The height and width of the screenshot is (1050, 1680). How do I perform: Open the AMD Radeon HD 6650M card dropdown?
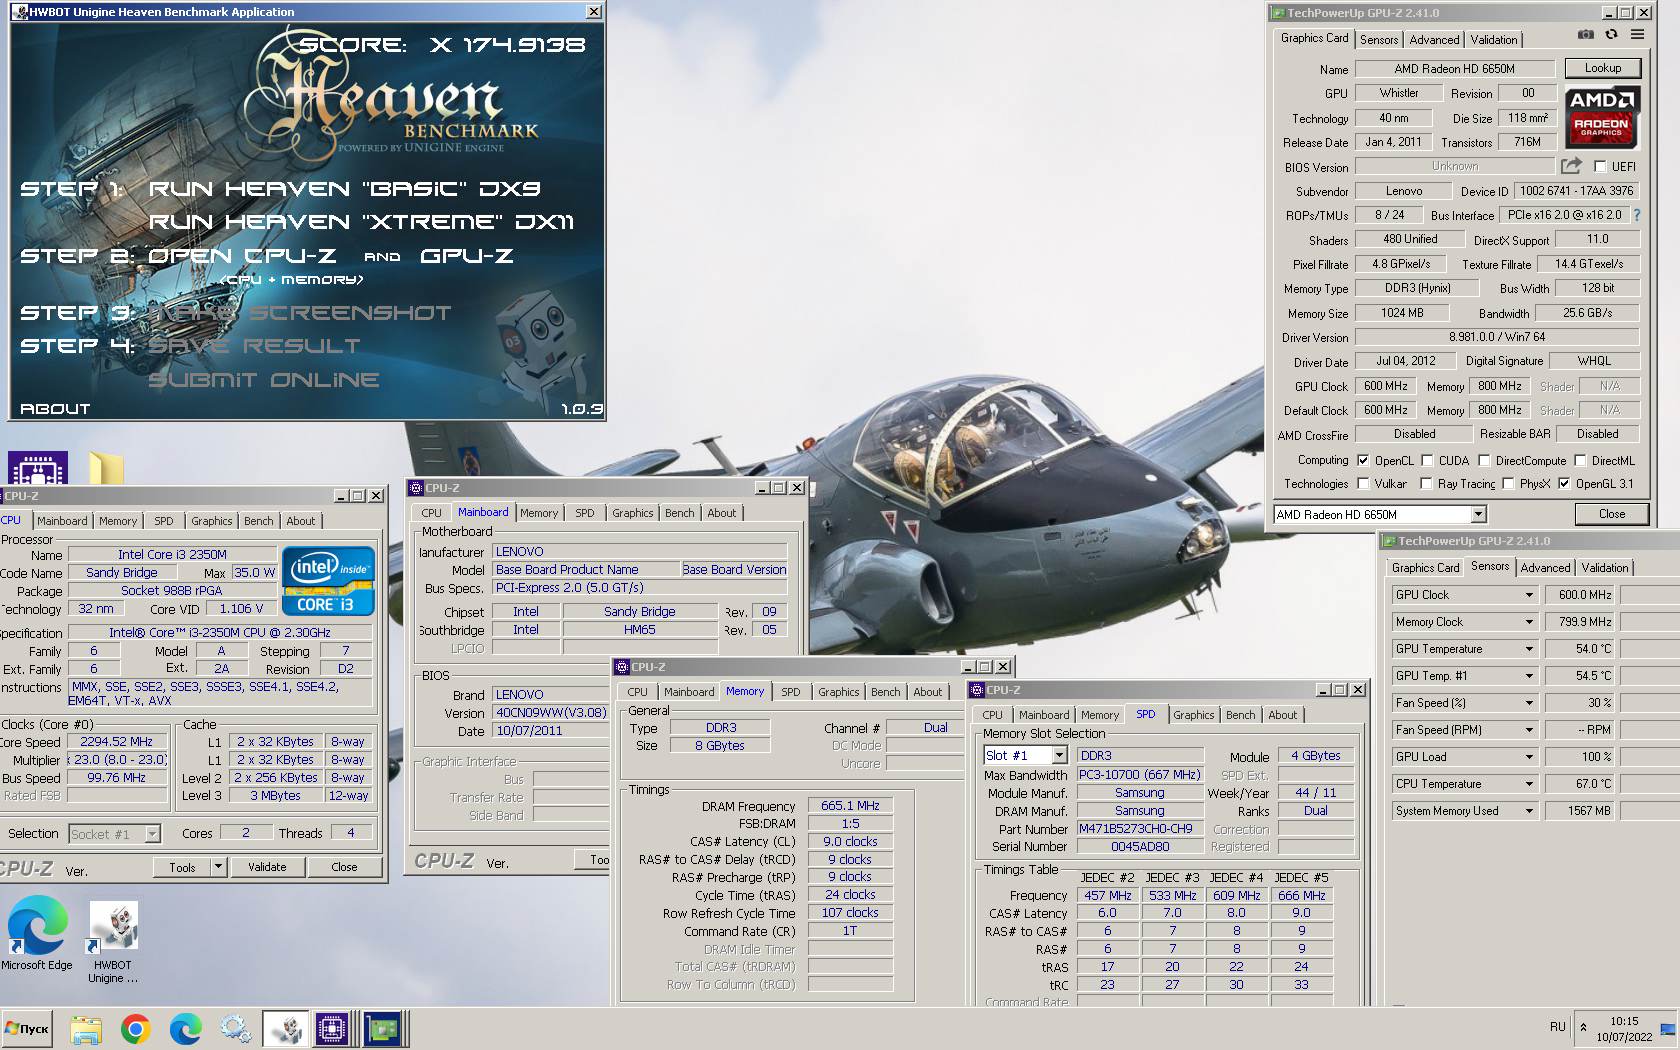click(x=1478, y=515)
